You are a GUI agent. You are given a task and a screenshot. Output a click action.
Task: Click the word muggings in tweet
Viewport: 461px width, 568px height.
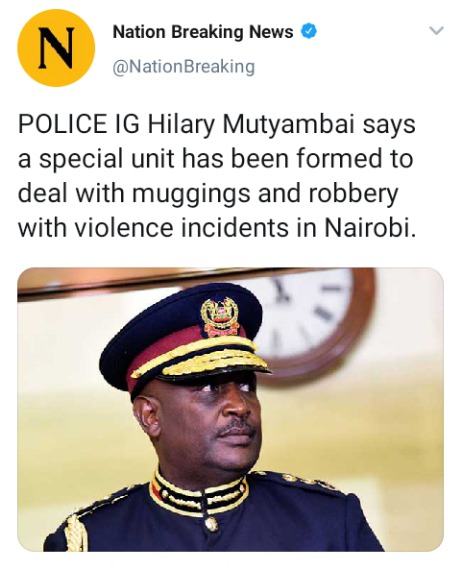191,195
